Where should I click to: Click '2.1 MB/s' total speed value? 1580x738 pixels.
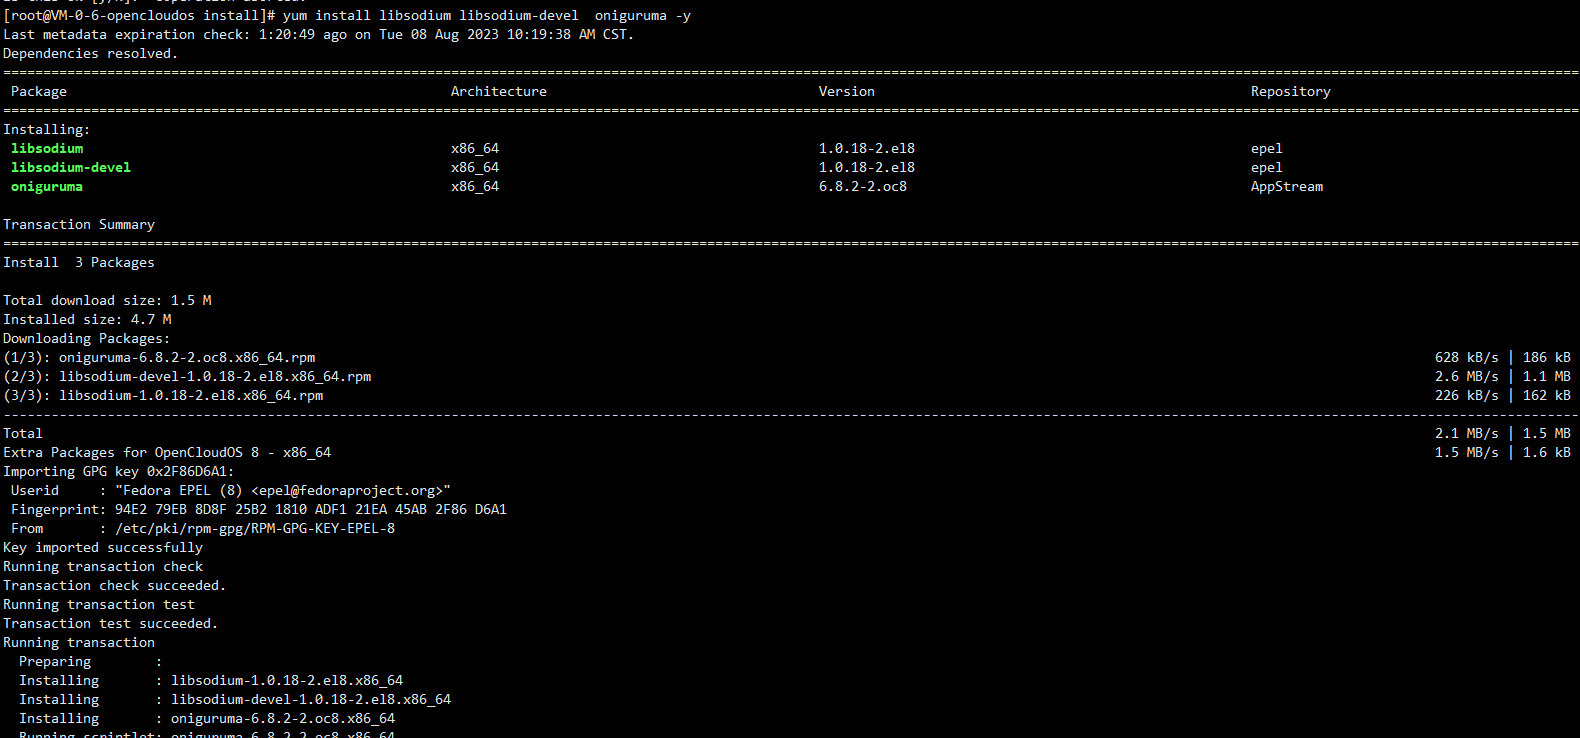point(1467,434)
